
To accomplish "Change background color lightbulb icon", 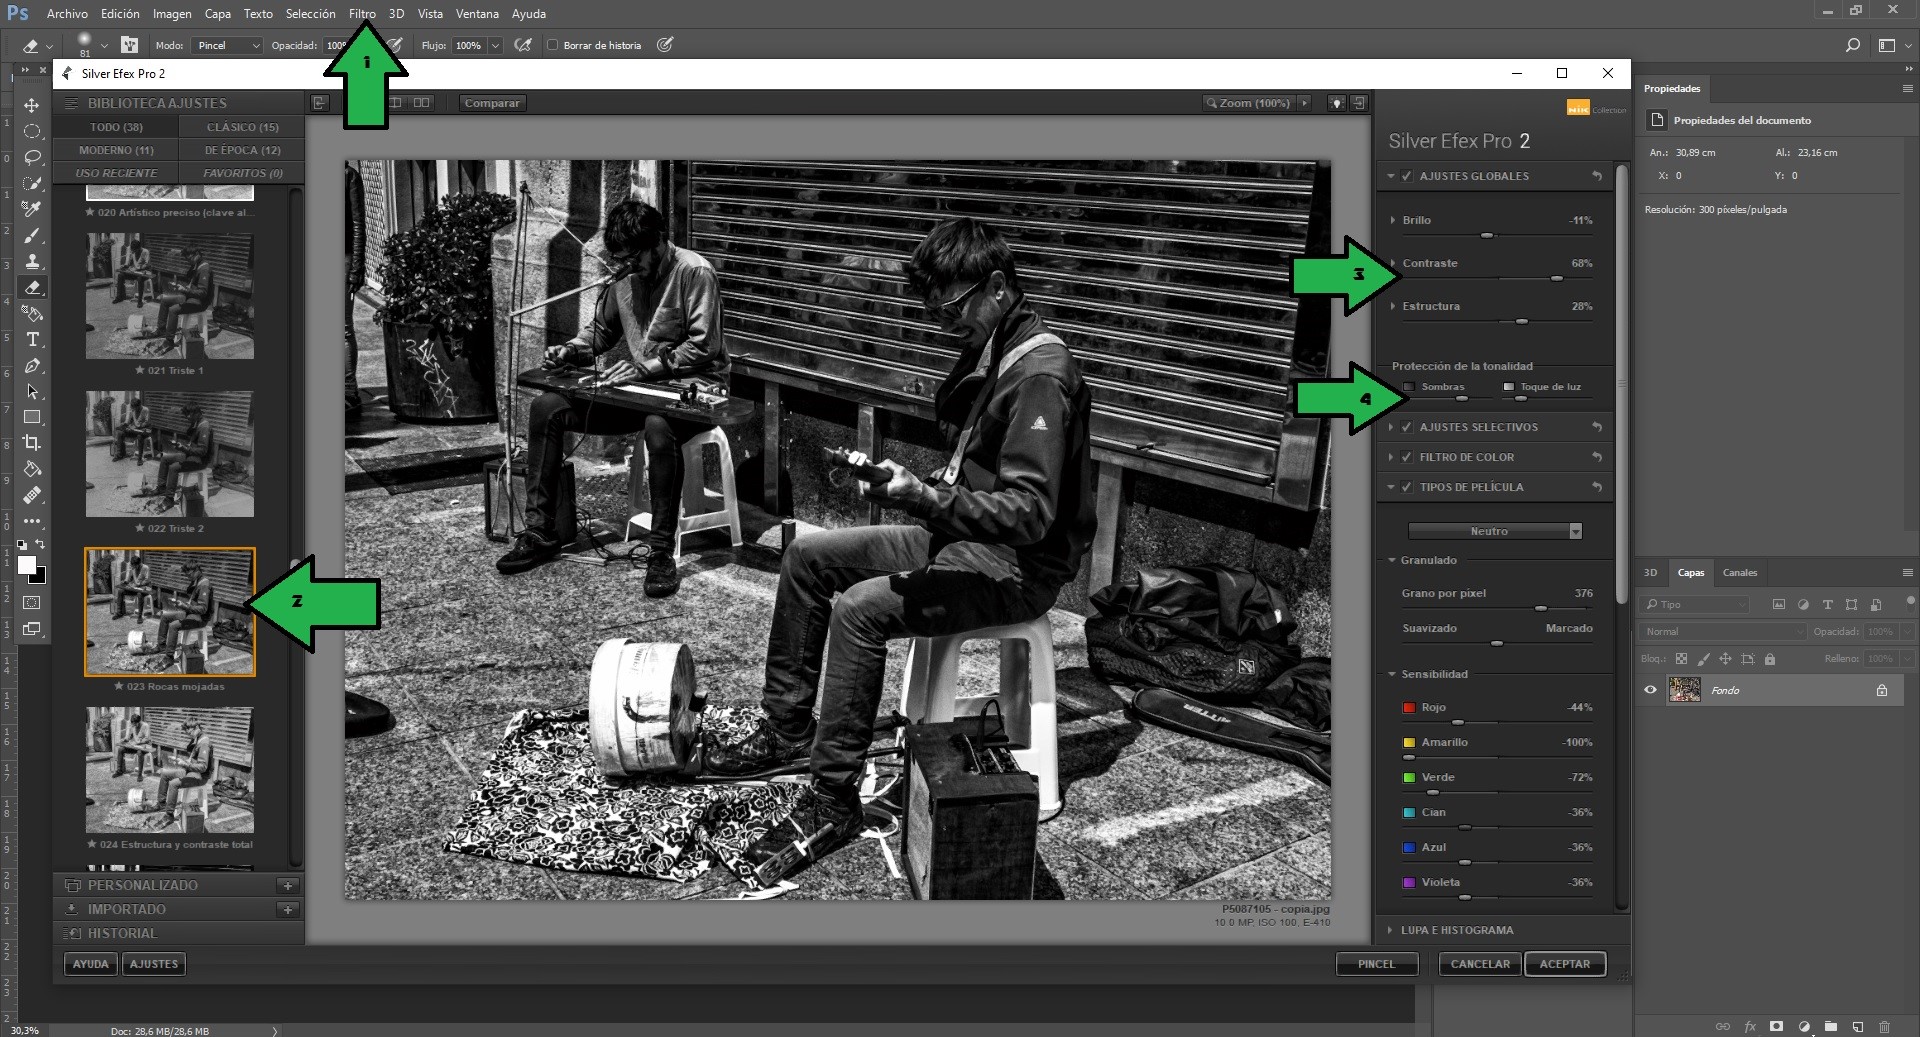I will pos(1336,103).
